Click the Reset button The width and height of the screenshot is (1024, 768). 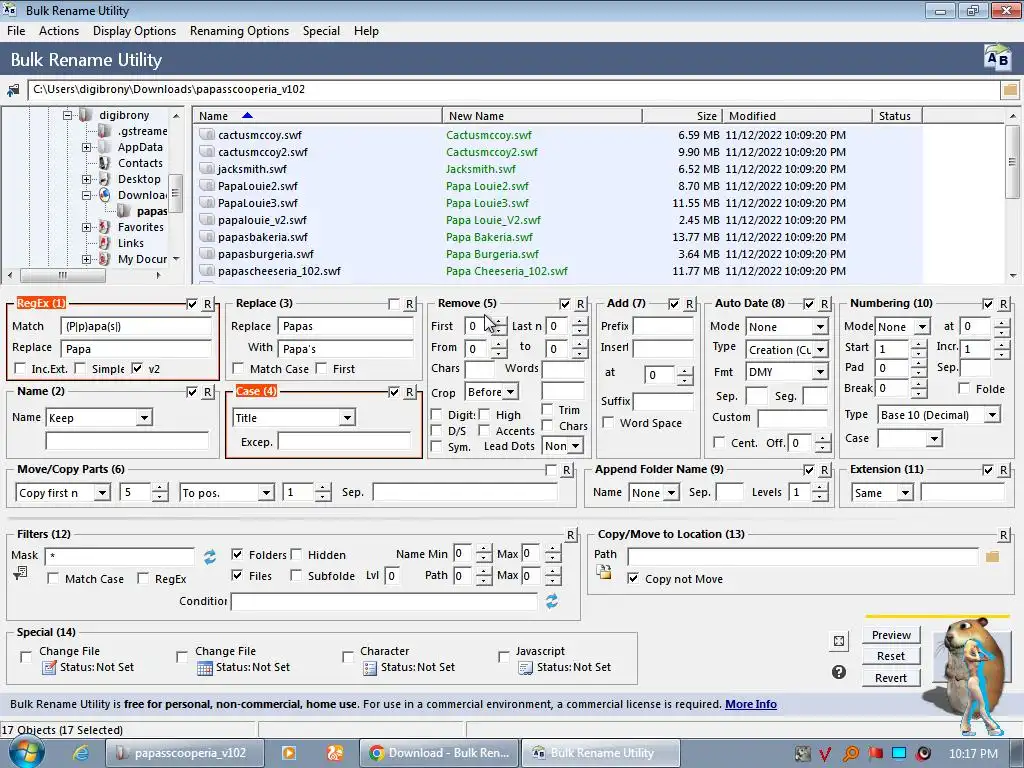click(x=891, y=656)
